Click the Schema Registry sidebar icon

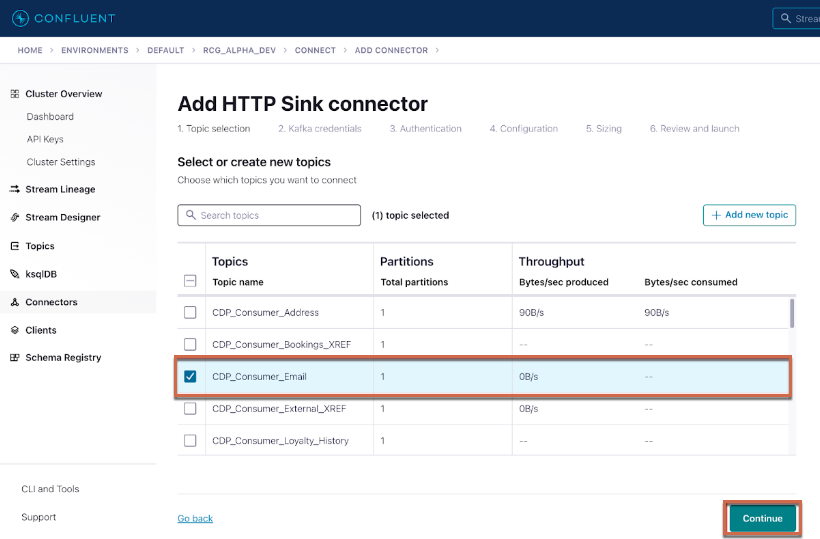pyautogui.click(x=15, y=358)
